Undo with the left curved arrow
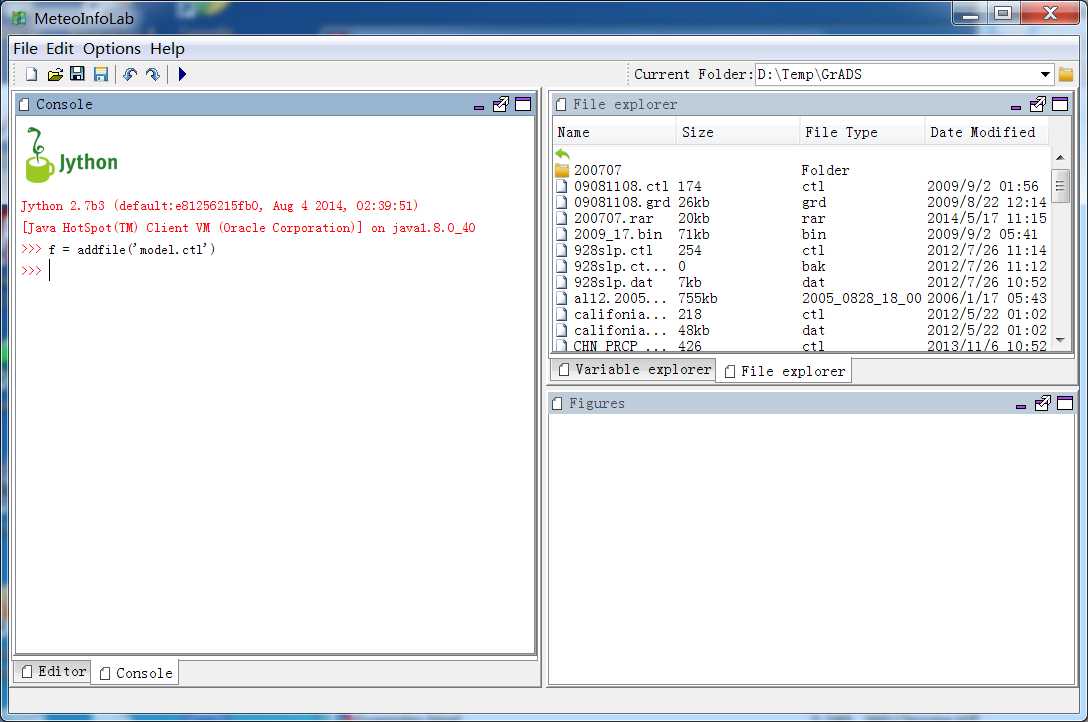The height and width of the screenshot is (722, 1088). pyautogui.click(x=130, y=74)
